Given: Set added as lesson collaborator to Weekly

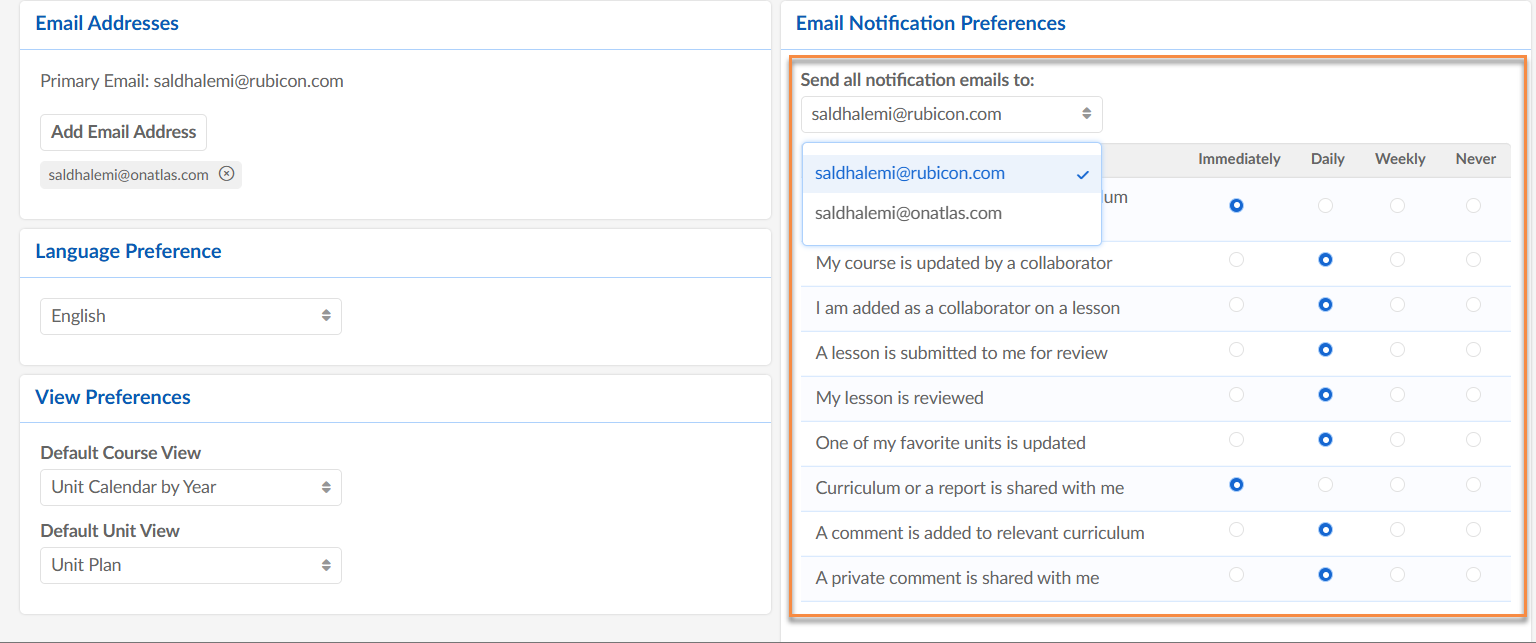Looking at the screenshot, I should 1397,305.
